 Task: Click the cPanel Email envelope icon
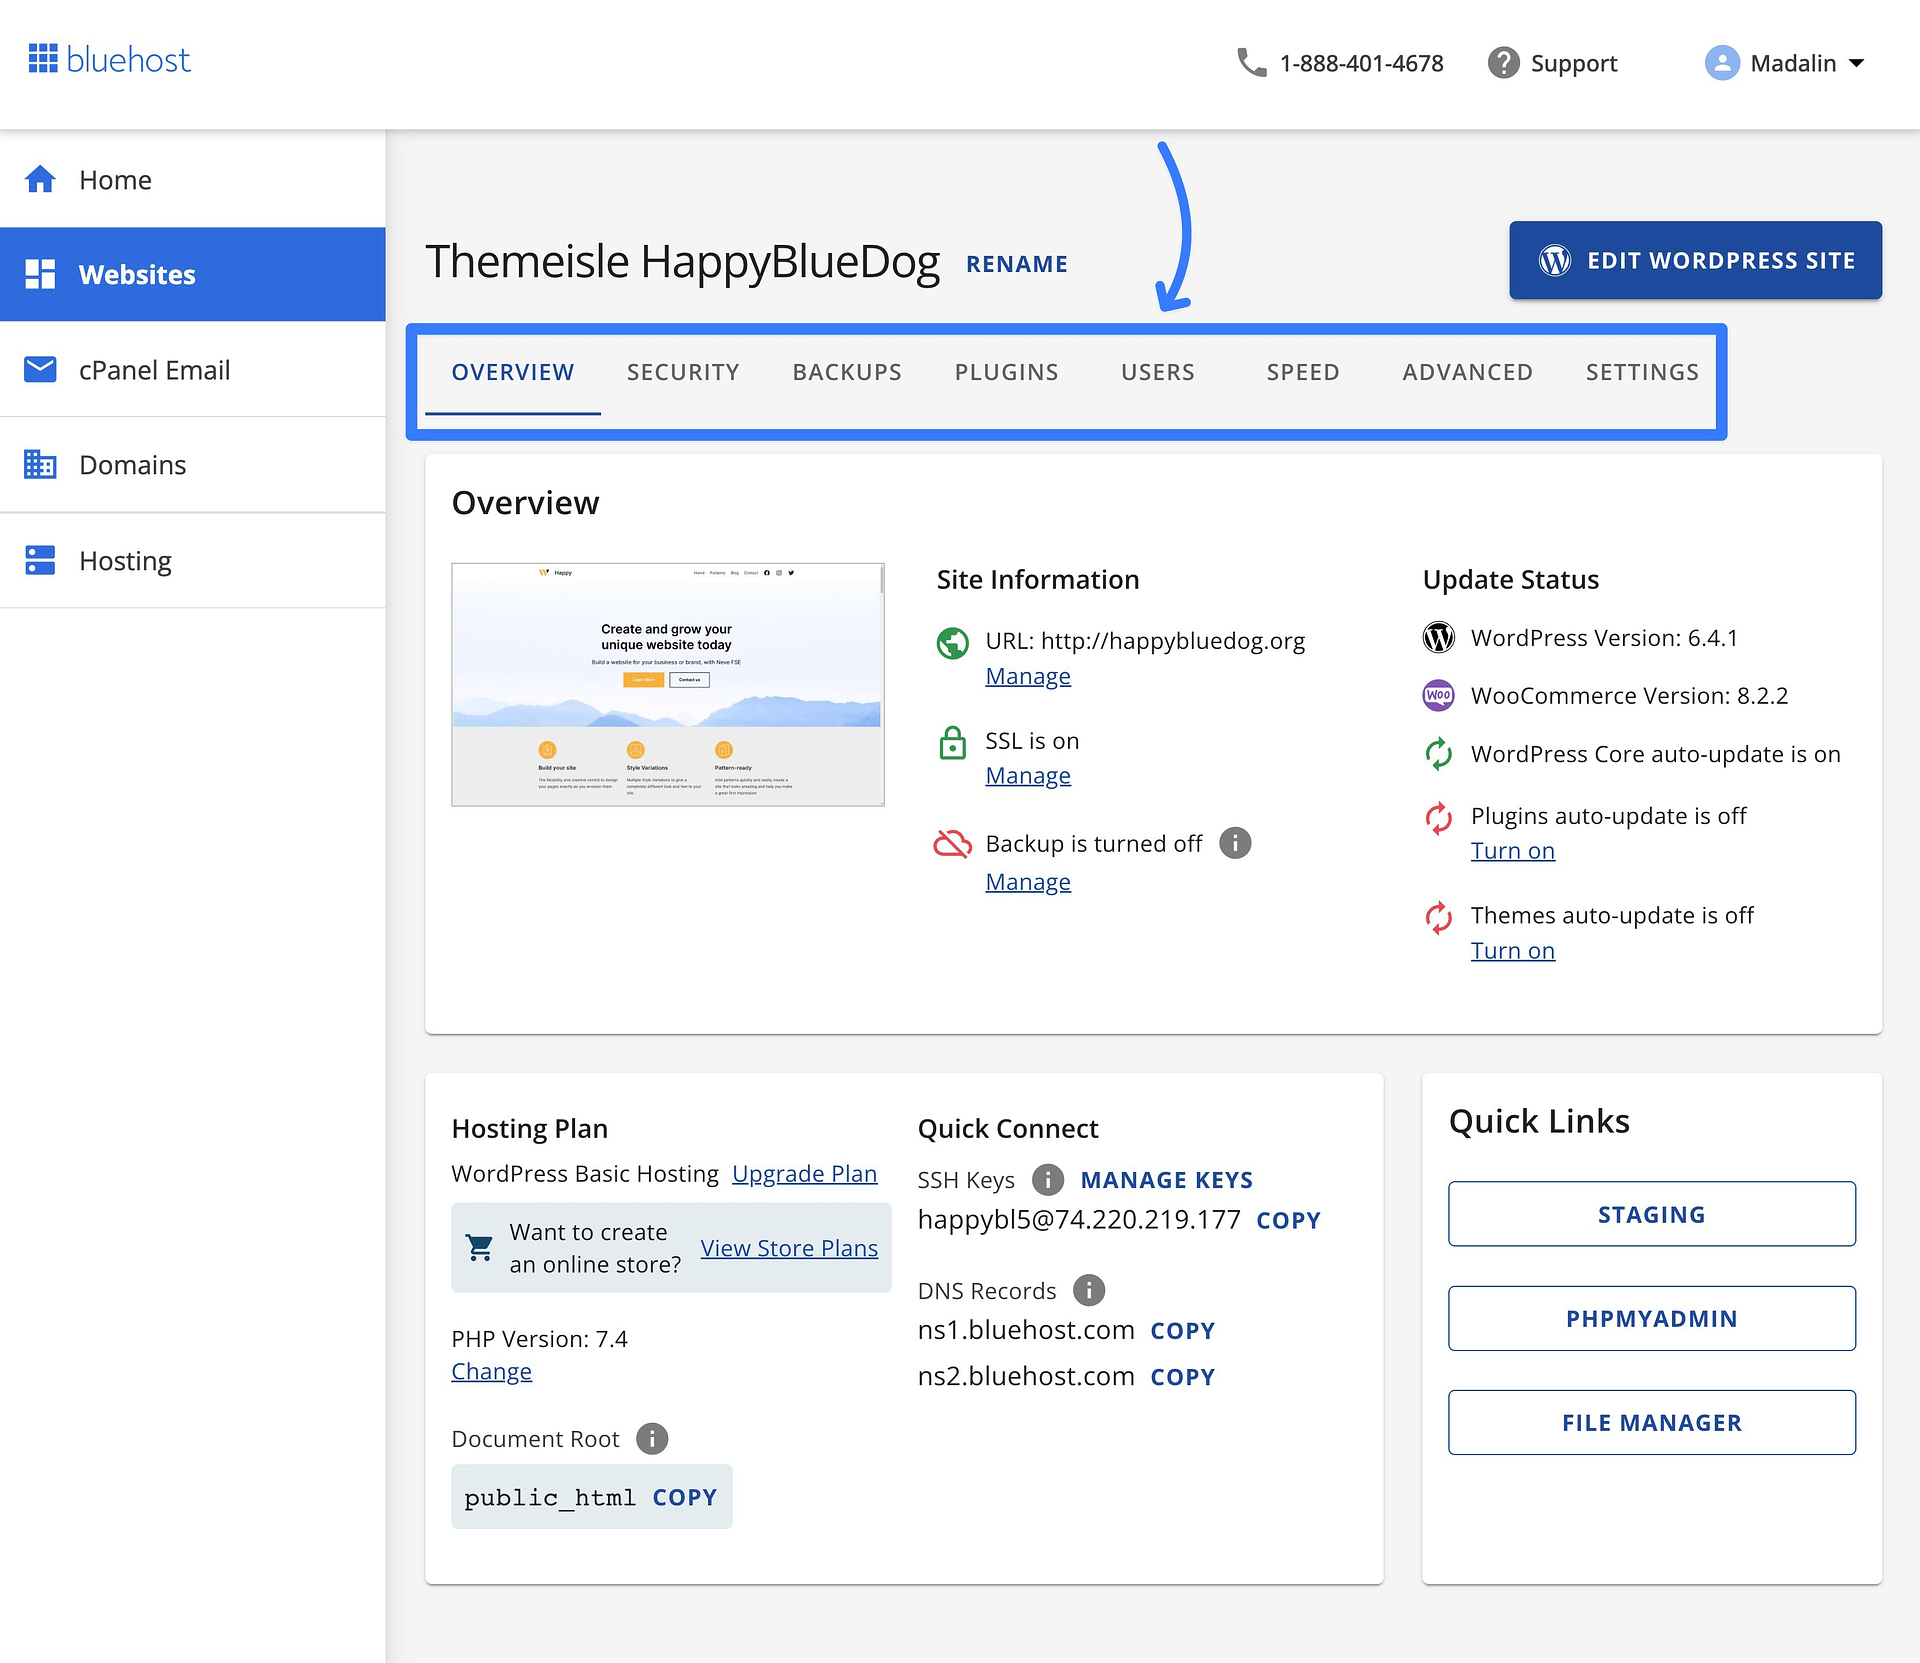pyautogui.click(x=40, y=370)
